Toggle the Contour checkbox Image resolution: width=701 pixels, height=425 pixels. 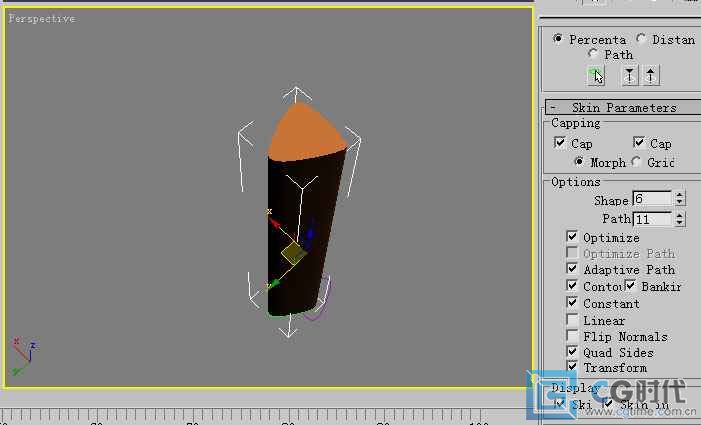point(572,285)
